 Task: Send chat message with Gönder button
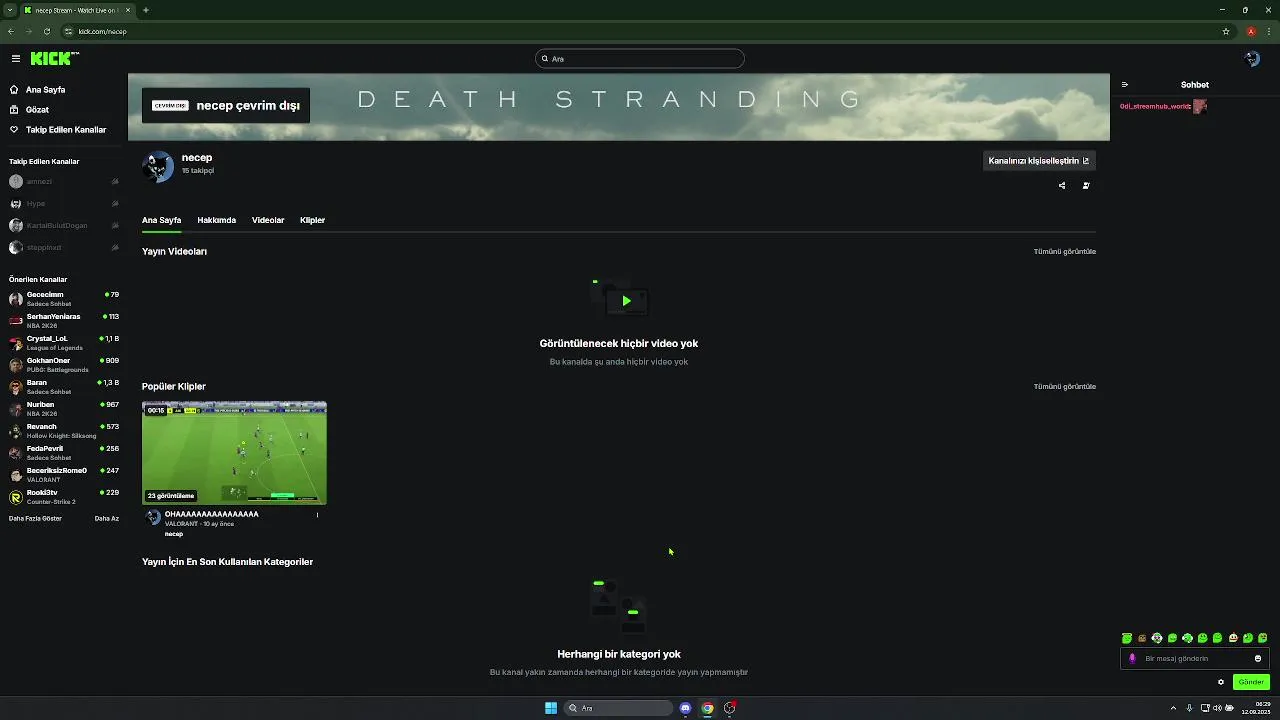click(x=1251, y=682)
